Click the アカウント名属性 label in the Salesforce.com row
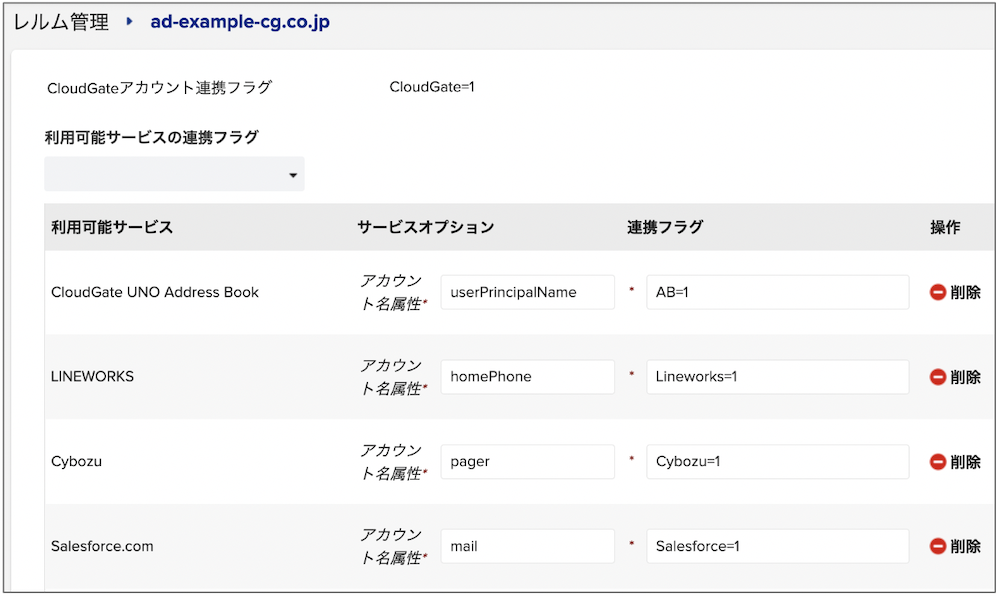 point(393,546)
